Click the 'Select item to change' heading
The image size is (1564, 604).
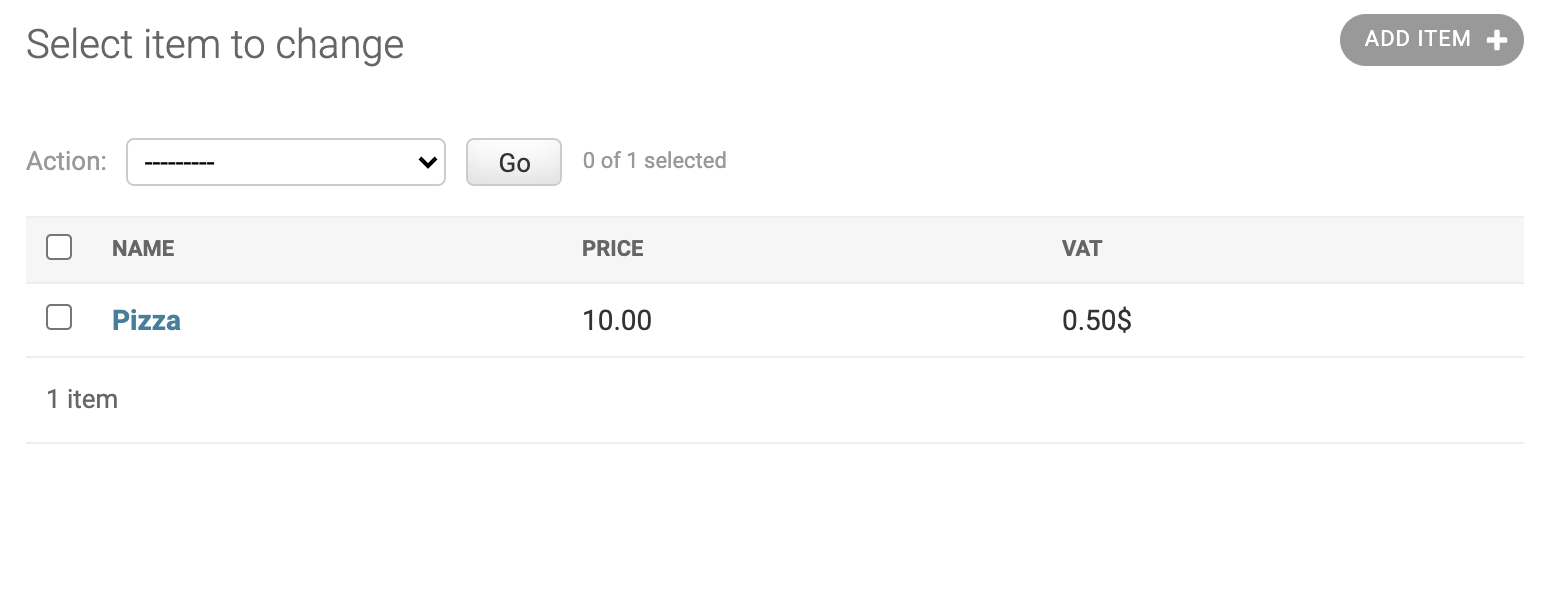pos(215,44)
